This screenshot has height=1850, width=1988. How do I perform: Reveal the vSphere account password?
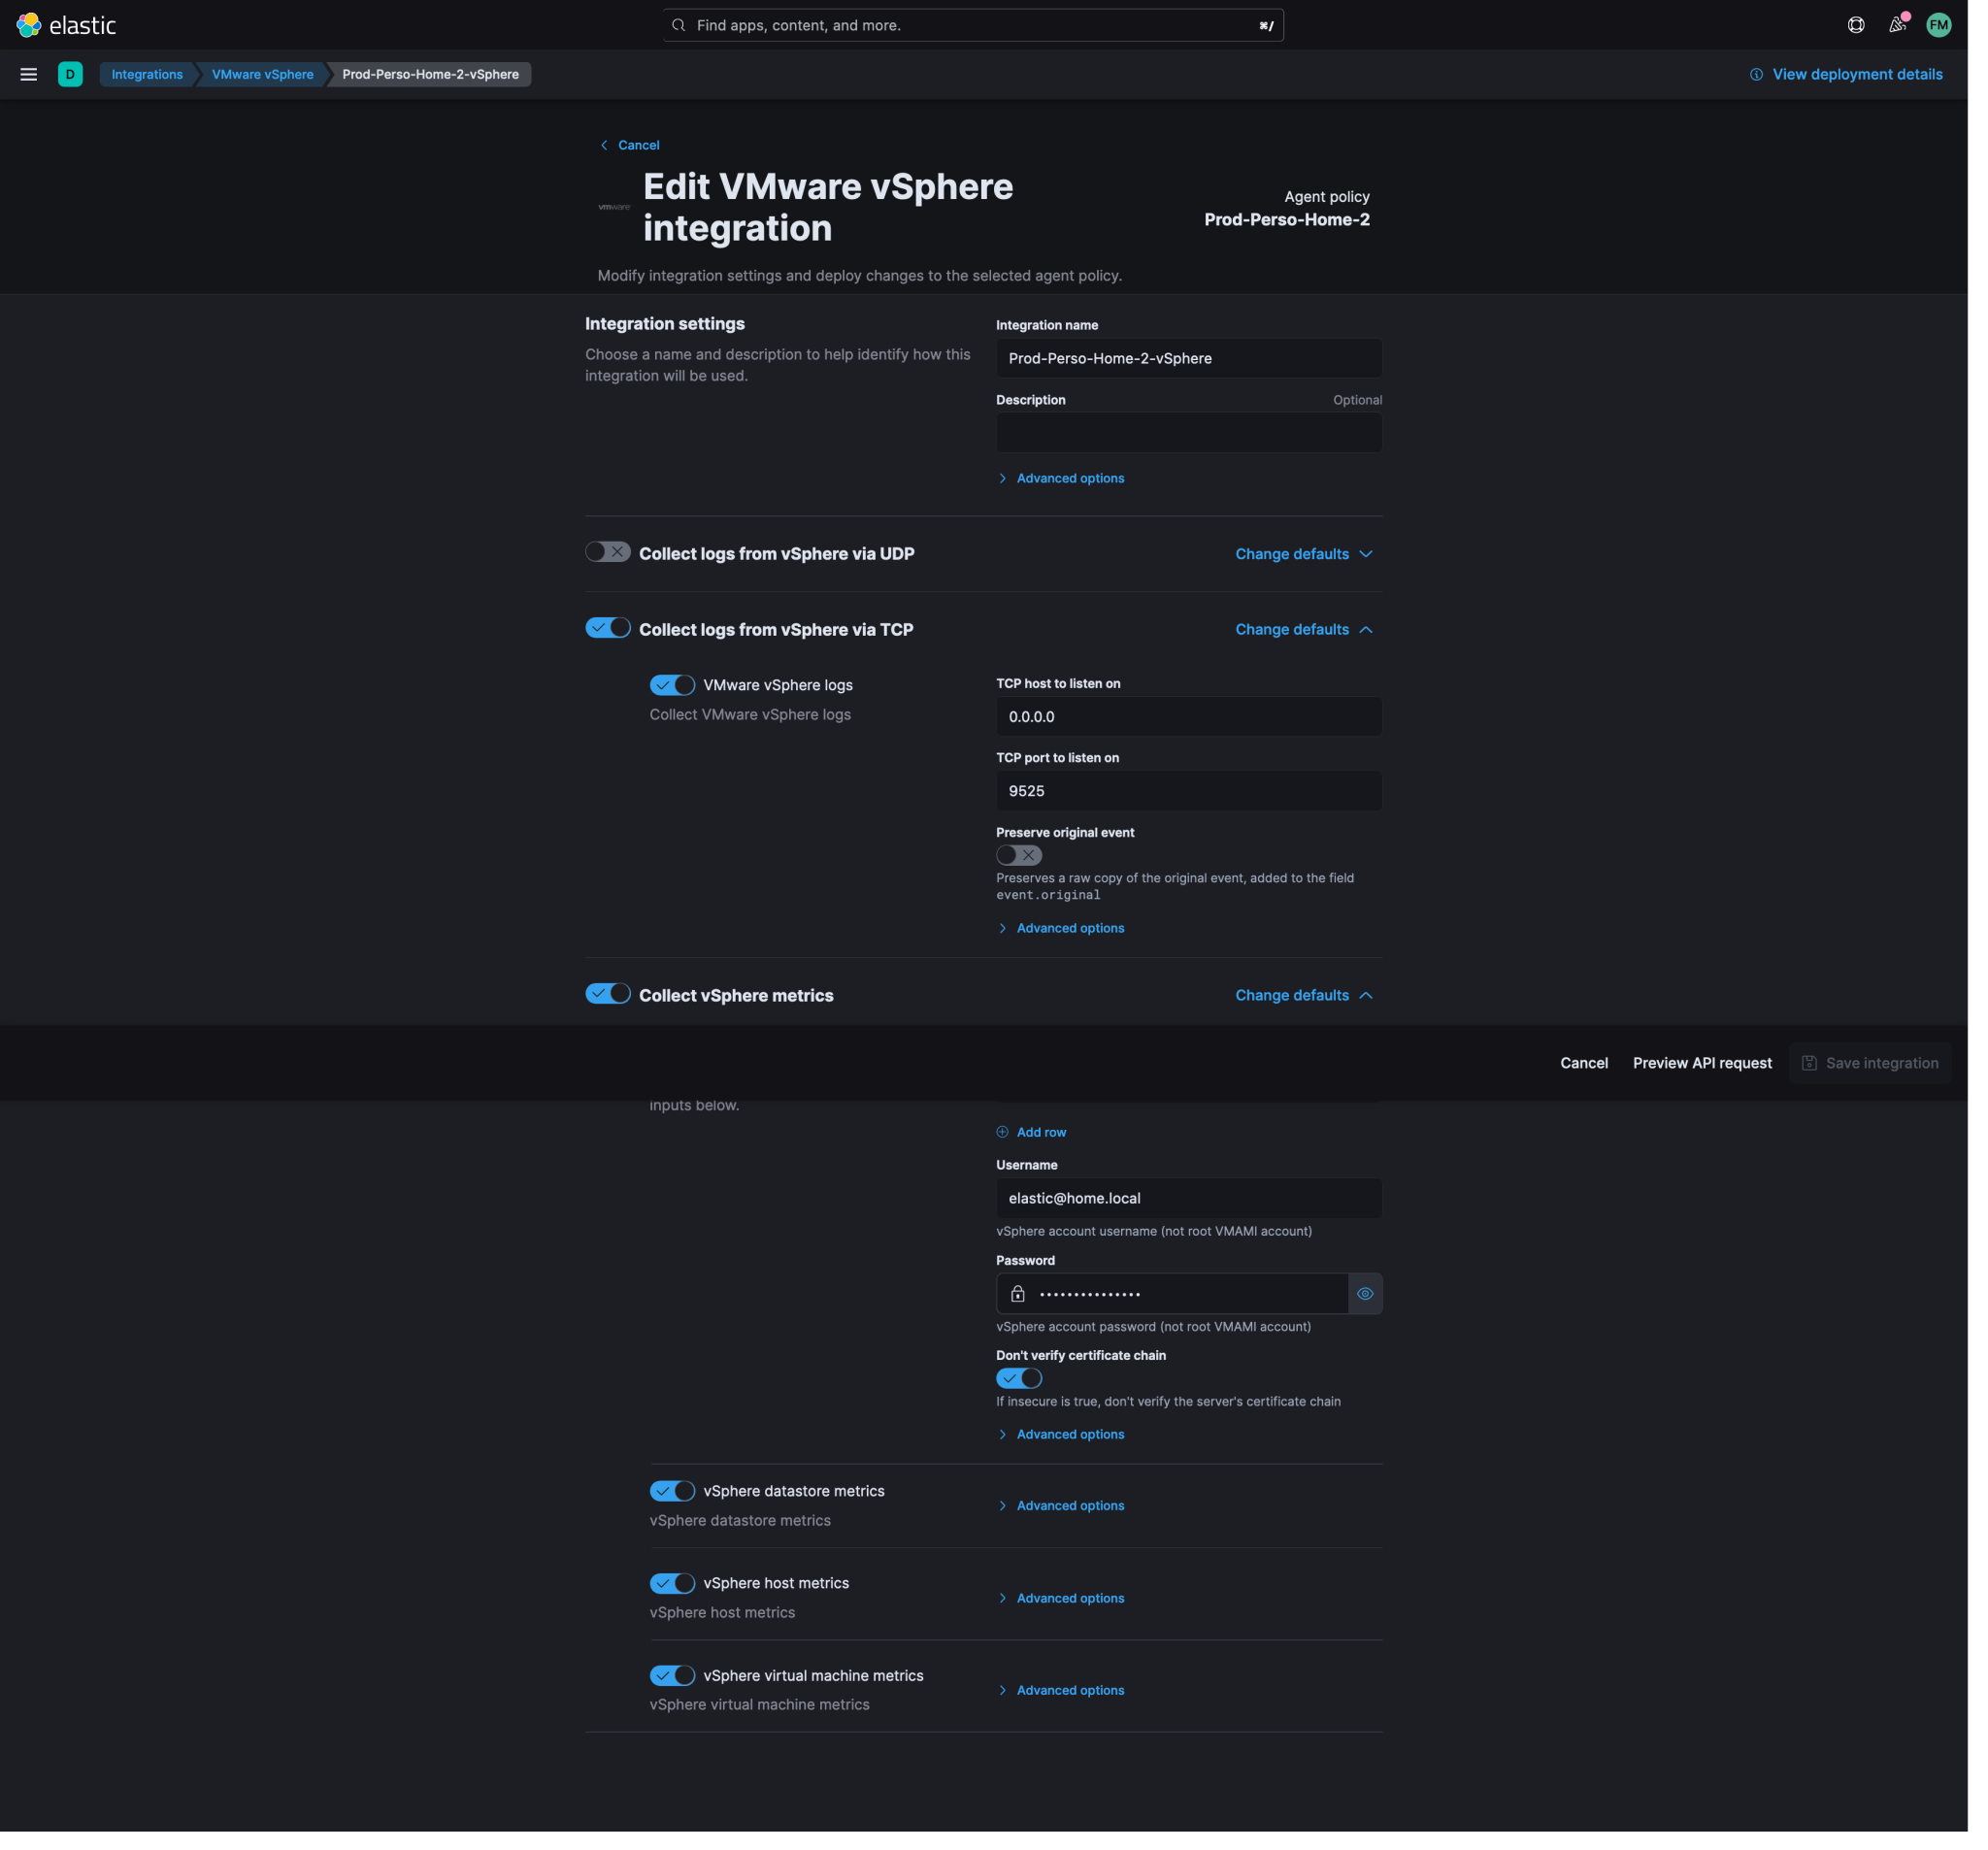pyautogui.click(x=1366, y=1293)
